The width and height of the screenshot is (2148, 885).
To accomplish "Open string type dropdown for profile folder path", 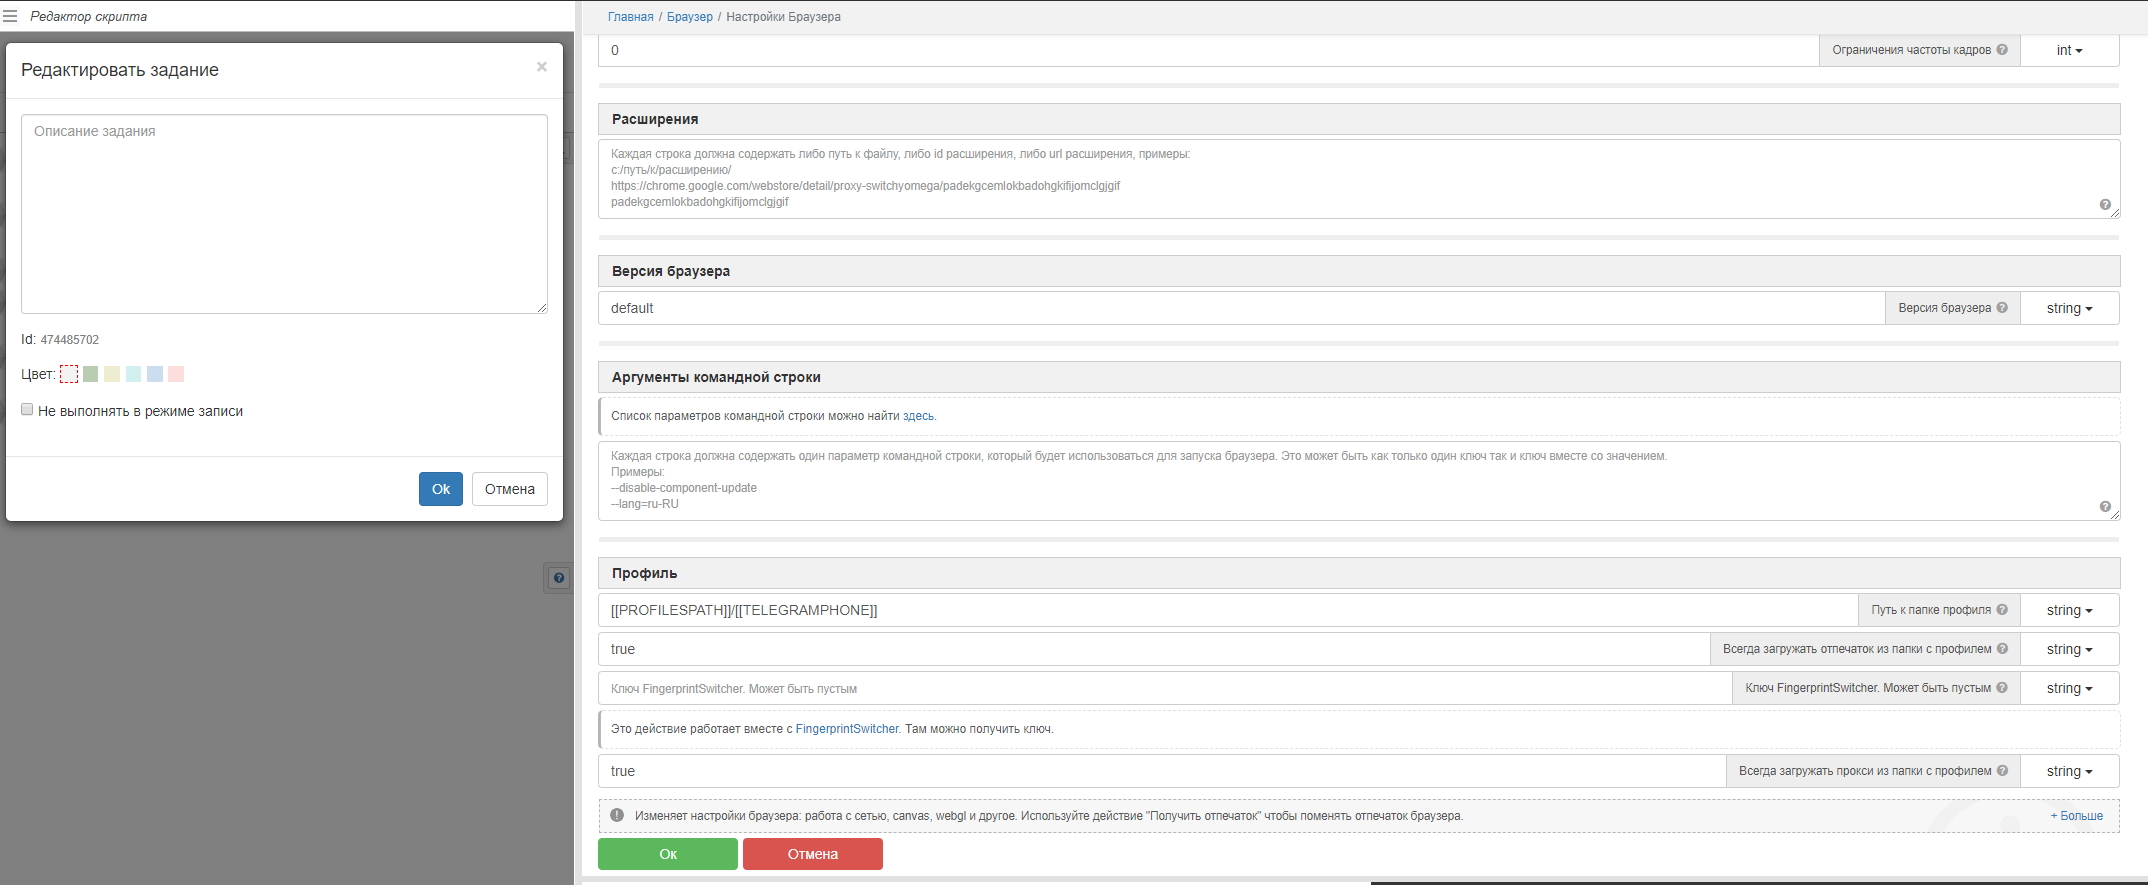I will pos(2069,610).
